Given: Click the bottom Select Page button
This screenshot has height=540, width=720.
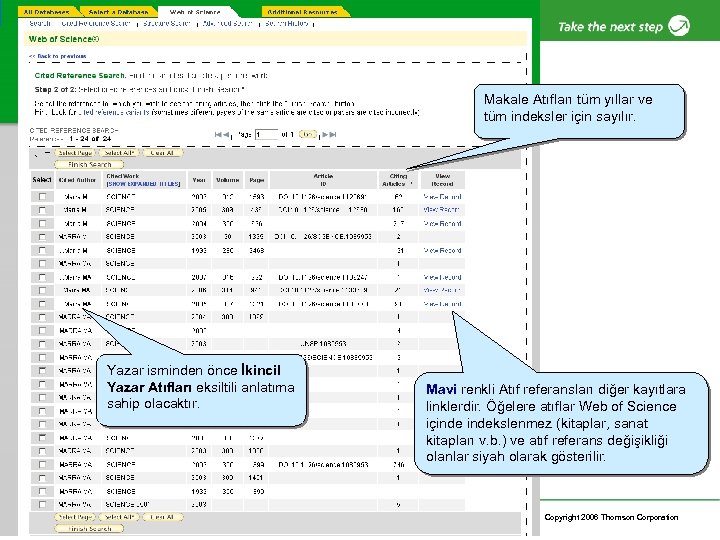Looking at the screenshot, I should click(x=75, y=517).
